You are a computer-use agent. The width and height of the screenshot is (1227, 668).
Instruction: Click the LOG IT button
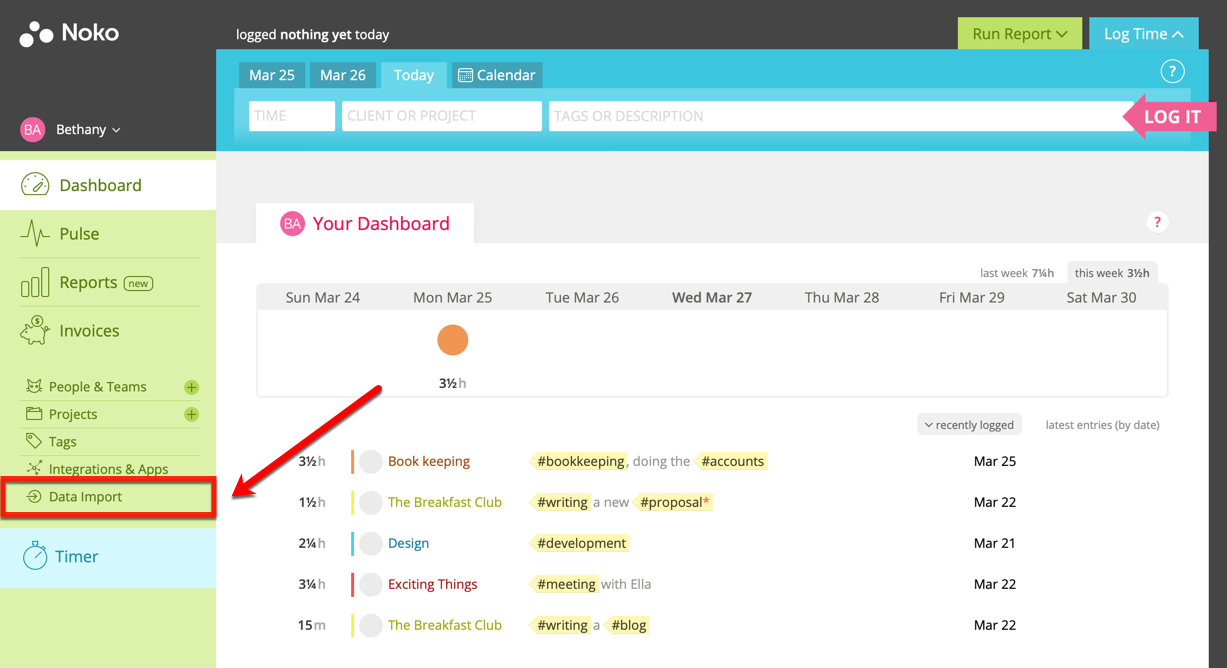coord(1171,117)
